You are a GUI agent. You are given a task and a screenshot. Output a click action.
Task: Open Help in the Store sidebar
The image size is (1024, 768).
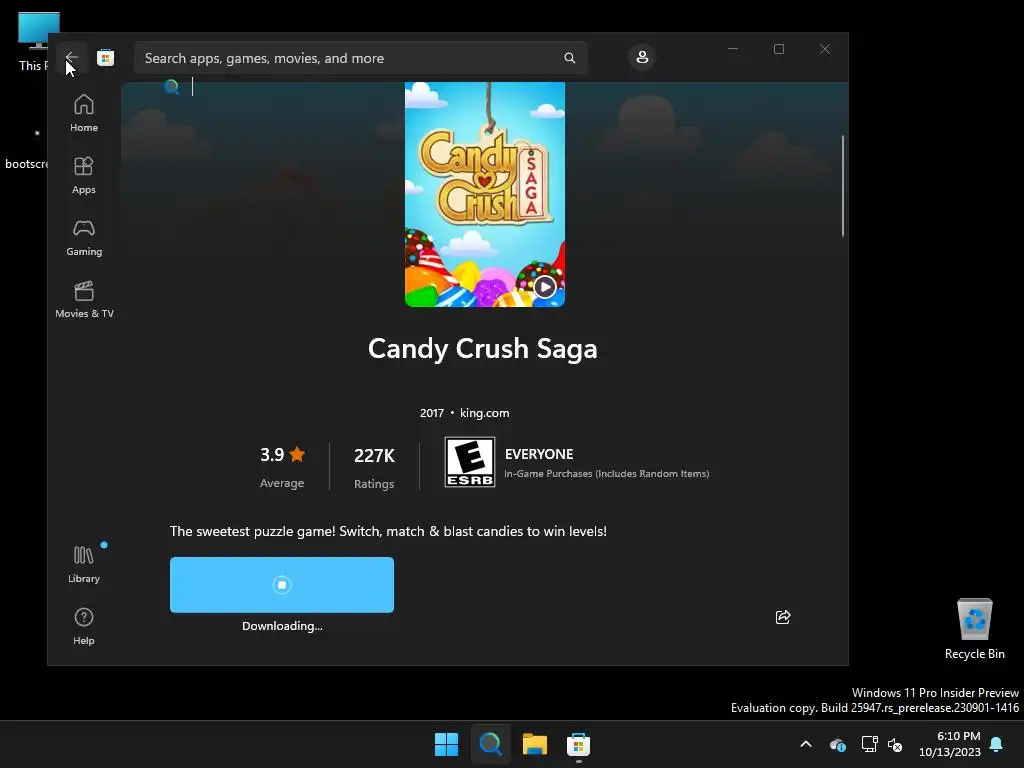[84, 626]
